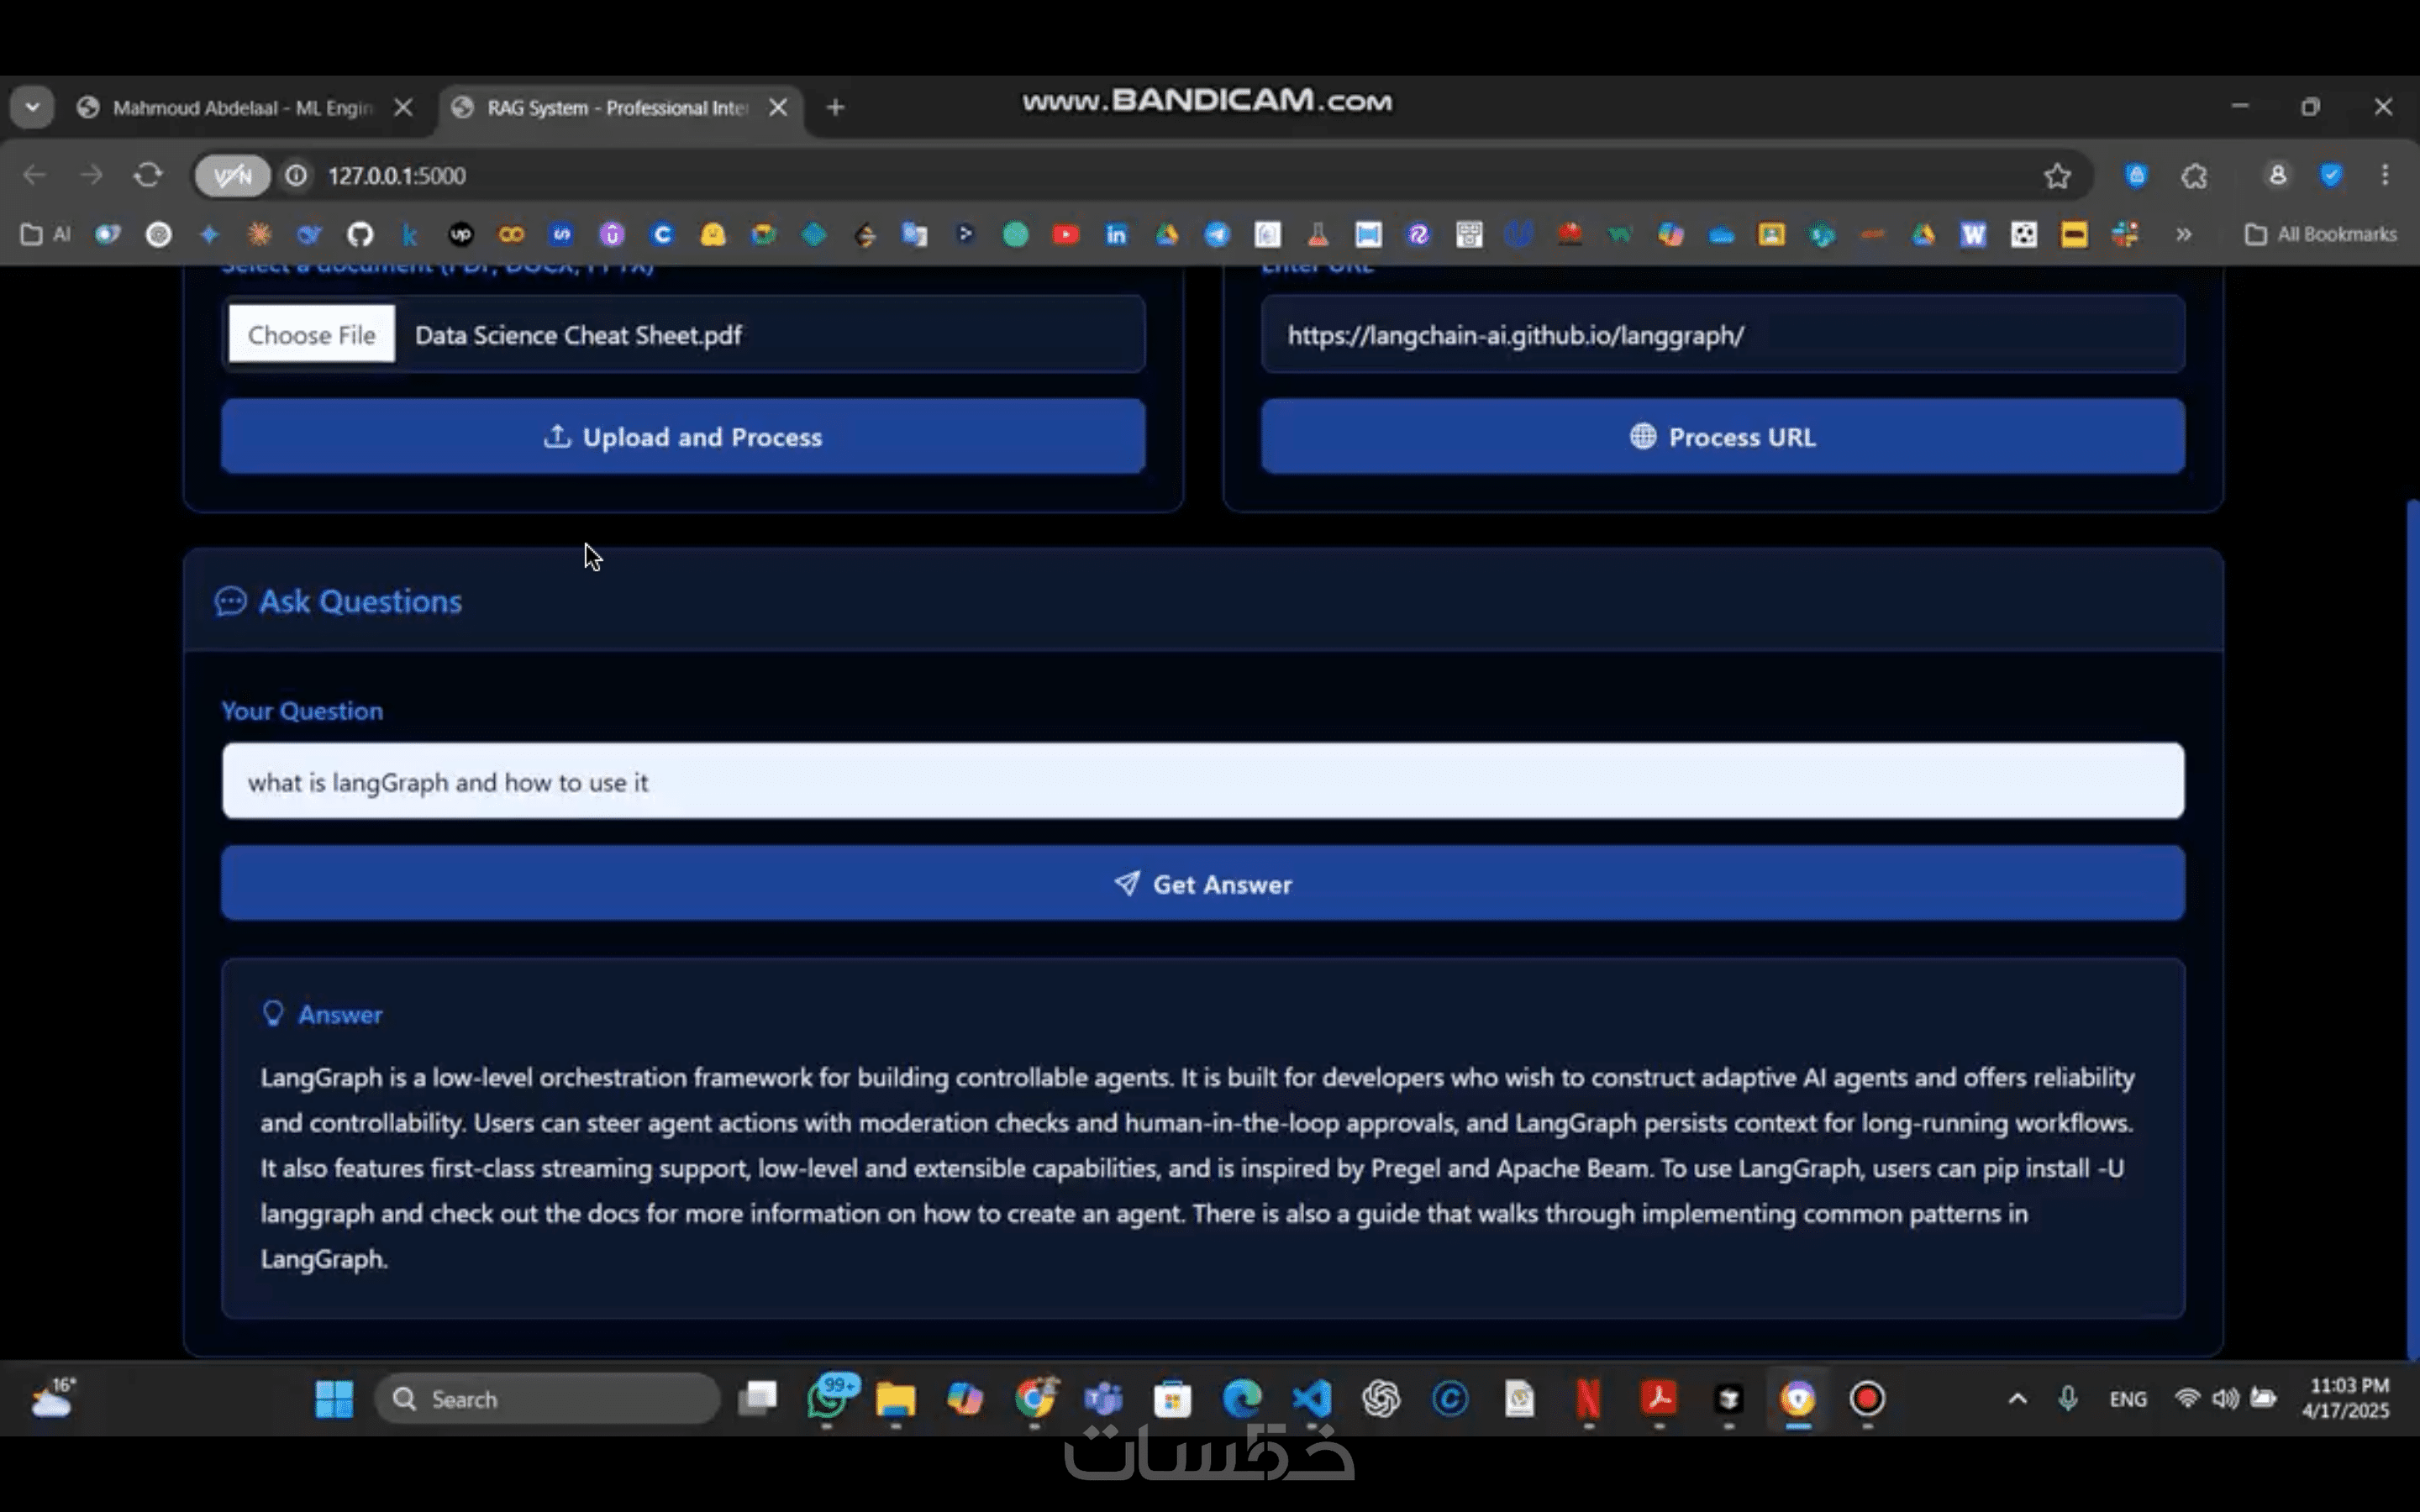2420x1512 pixels.
Task: Bookmark this page with star icon
Action: click(x=2057, y=176)
